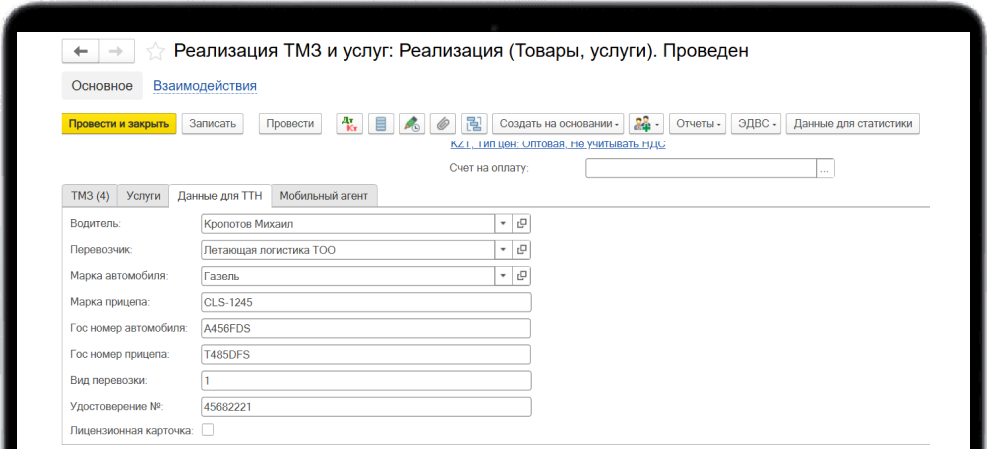Expand the Водитель dropdown list
The height and width of the screenshot is (449, 988).
point(504,224)
